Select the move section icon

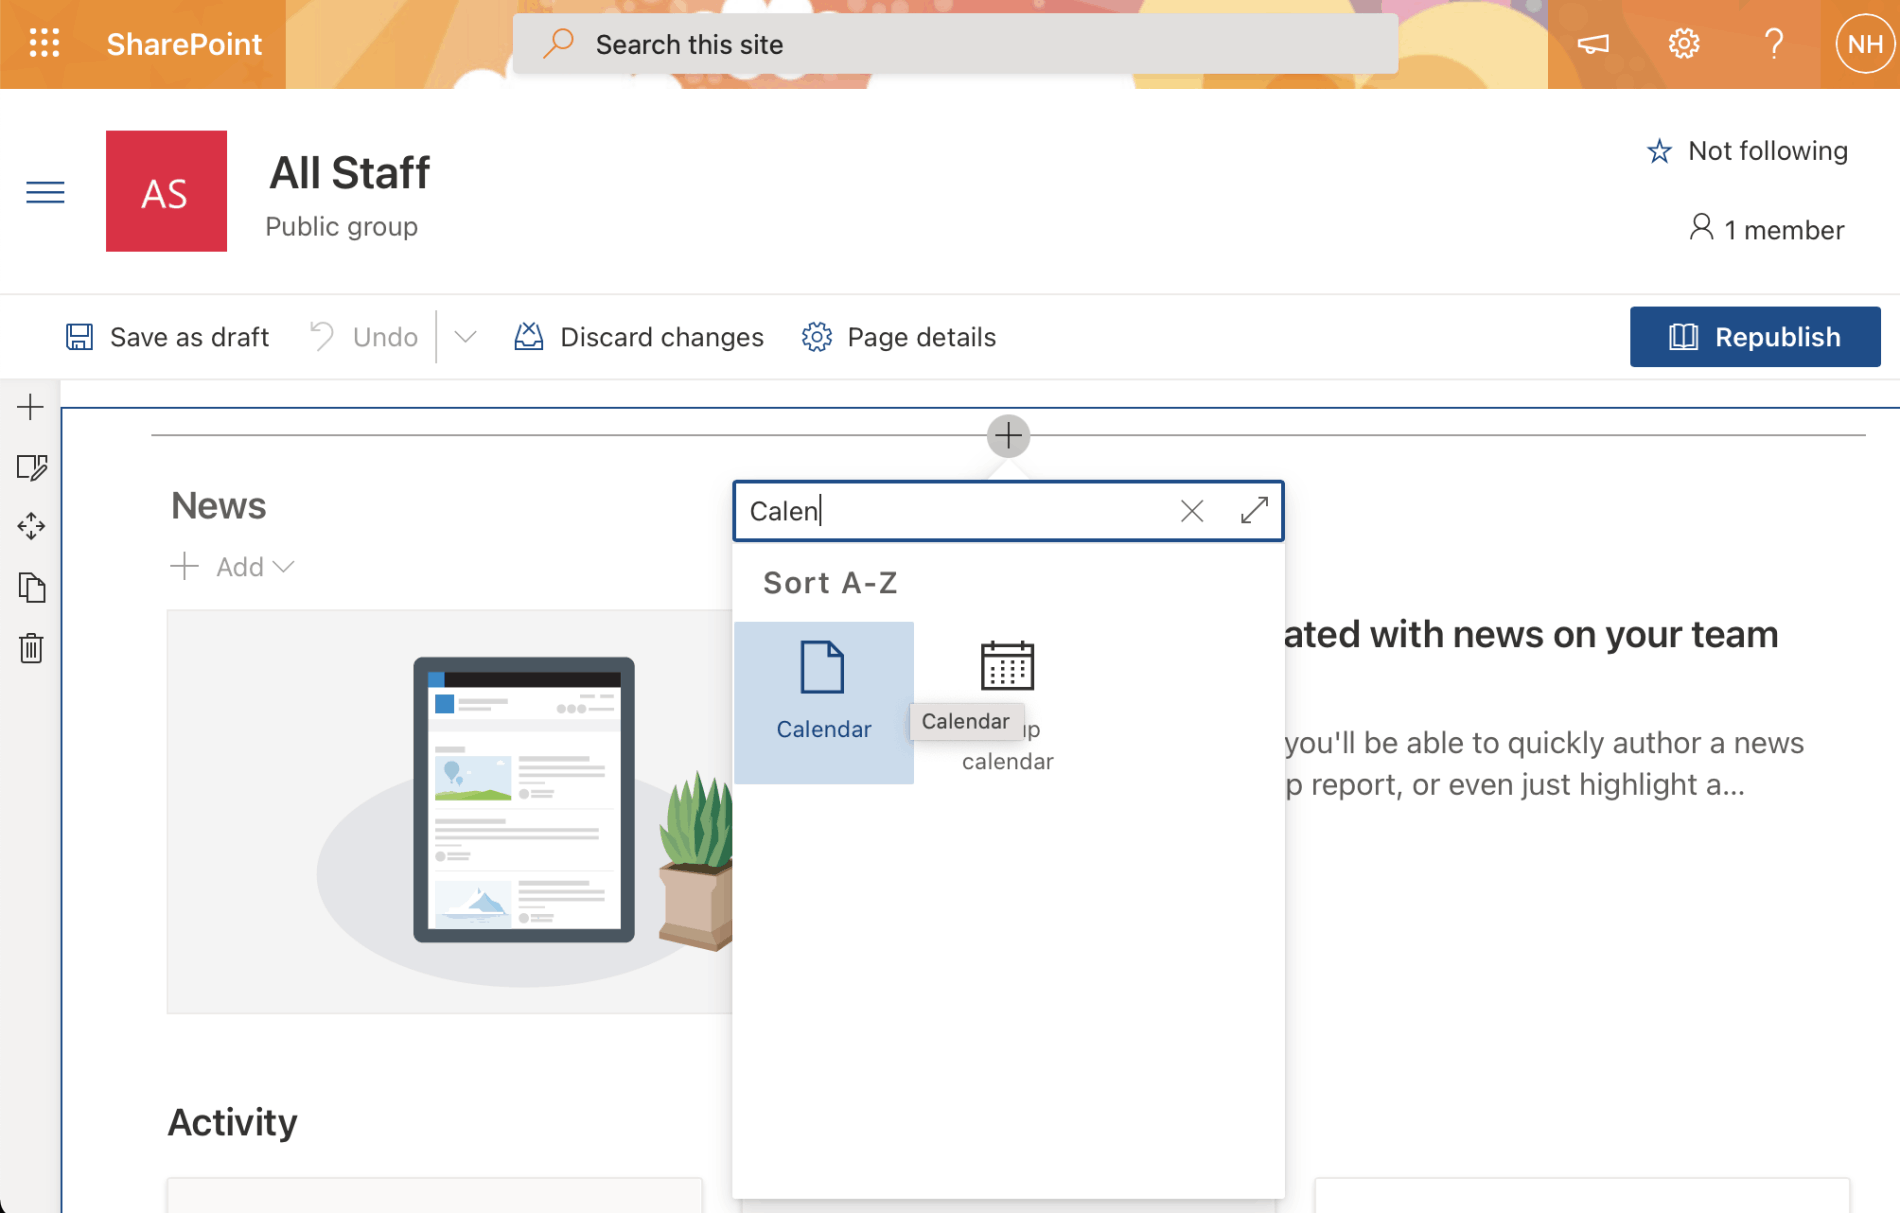click(31, 526)
